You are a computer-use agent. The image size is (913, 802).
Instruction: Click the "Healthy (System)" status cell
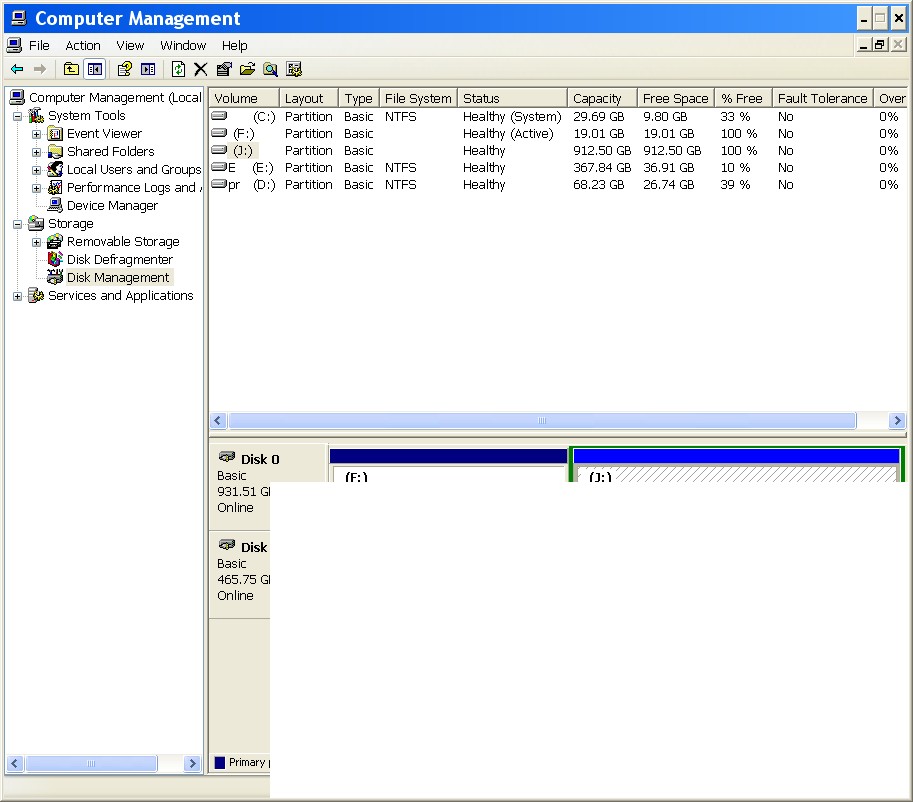[x=512, y=116]
